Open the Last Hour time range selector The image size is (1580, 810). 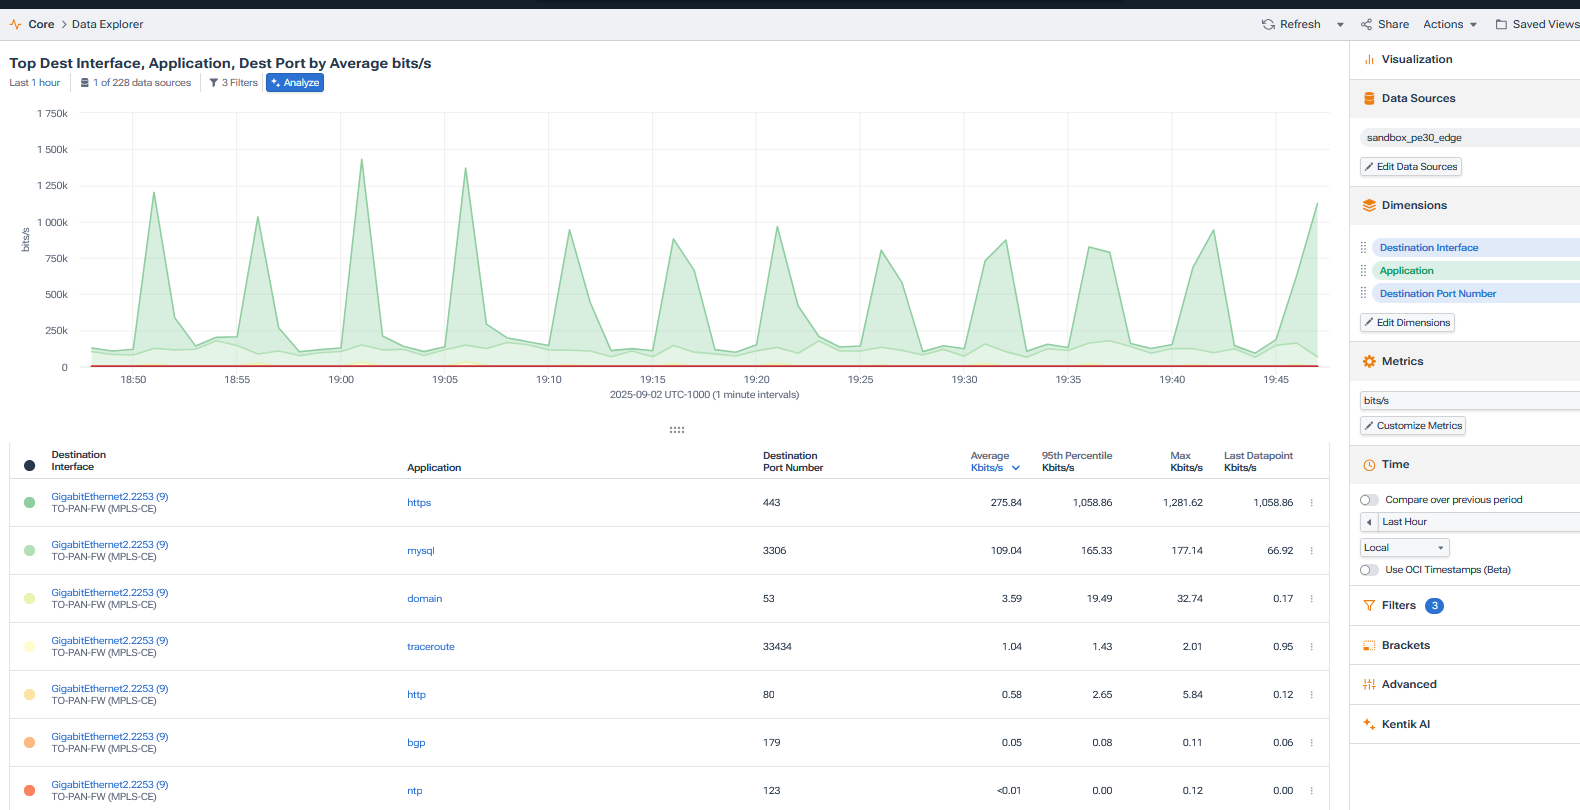pyautogui.click(x=1478, y=522)
